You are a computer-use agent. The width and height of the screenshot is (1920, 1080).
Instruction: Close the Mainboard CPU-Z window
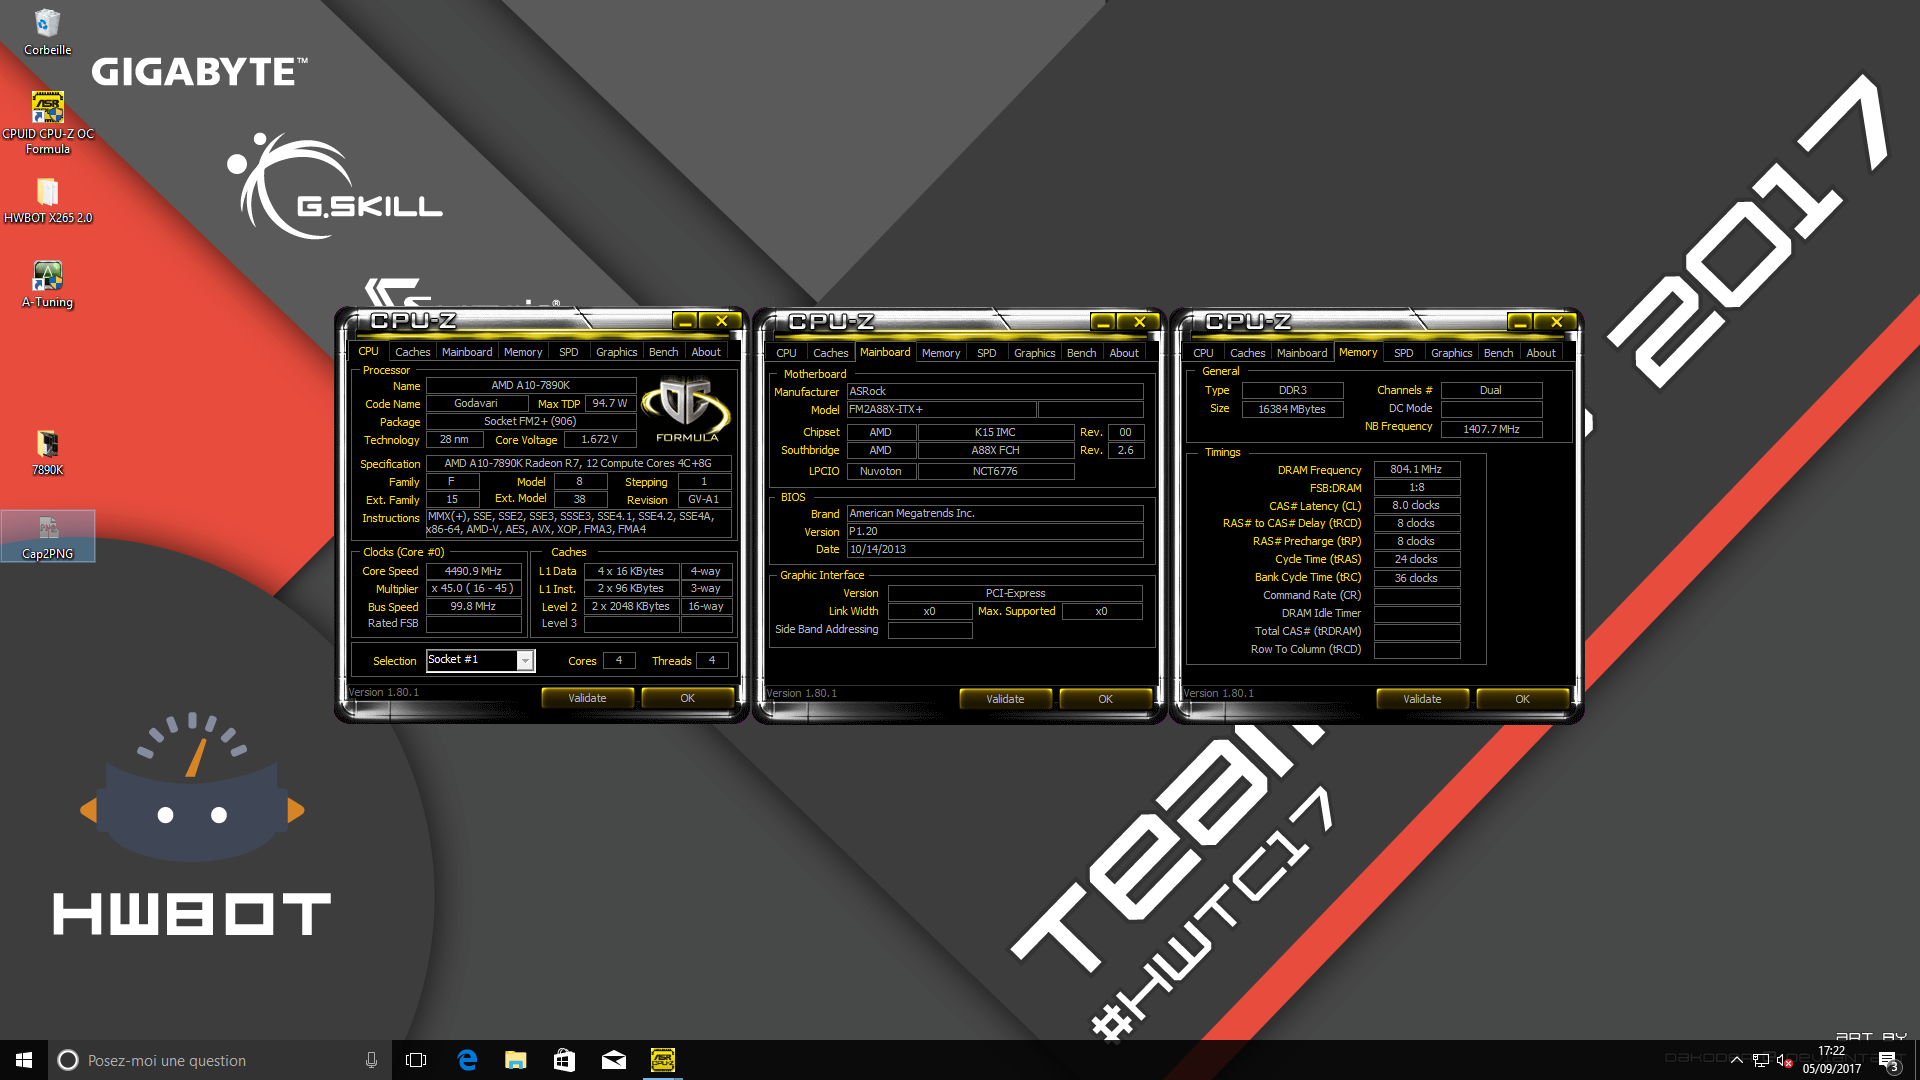click(x=1139, y=322)
